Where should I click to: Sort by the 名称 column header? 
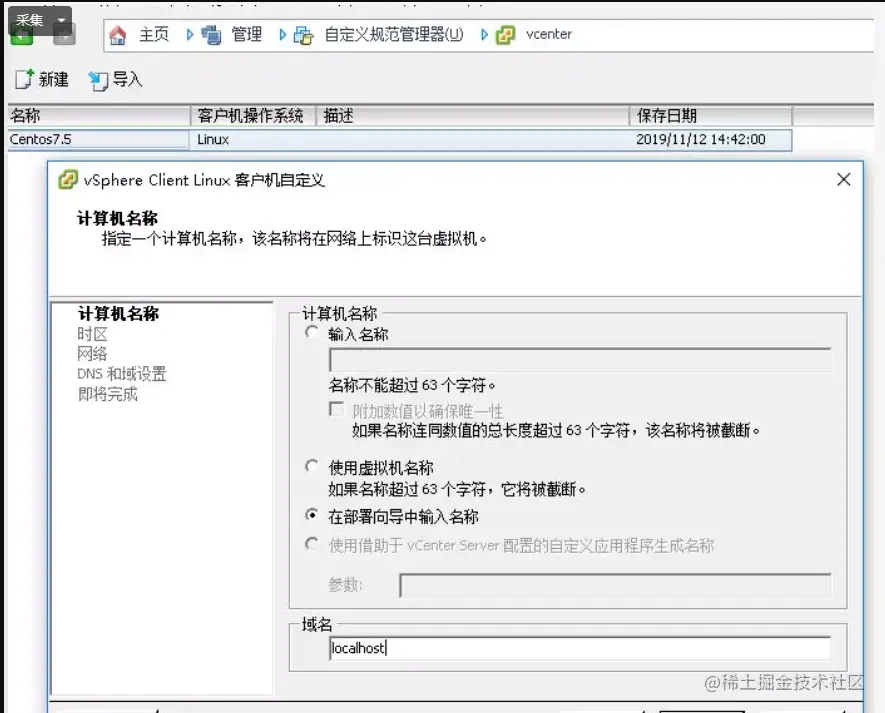click(x=98, y=116)
